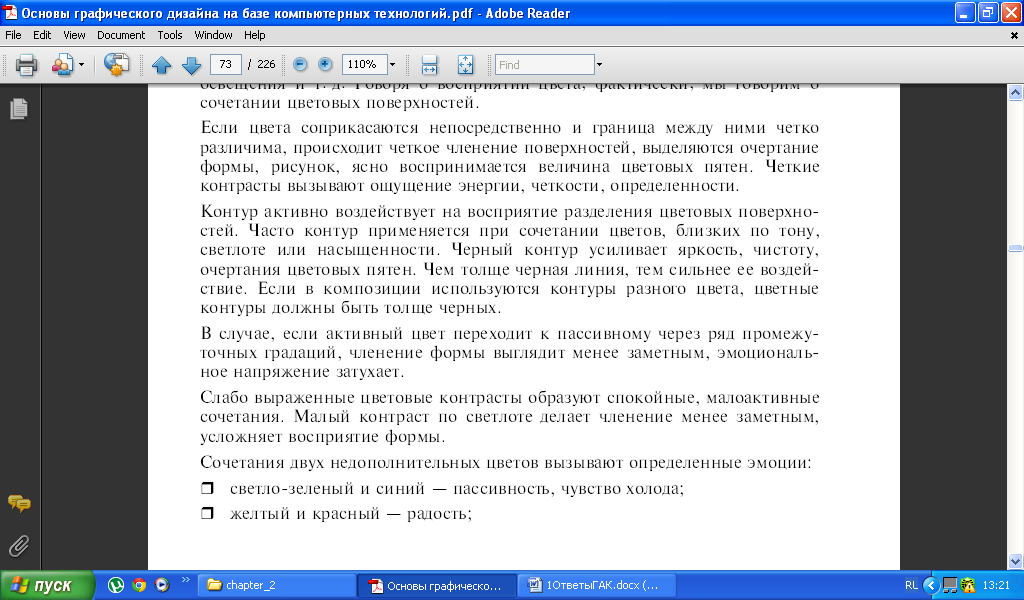Close the document with the menu-bar X
The width and height of the screenshot is (1024, 600).
[x=1014, y=36]
